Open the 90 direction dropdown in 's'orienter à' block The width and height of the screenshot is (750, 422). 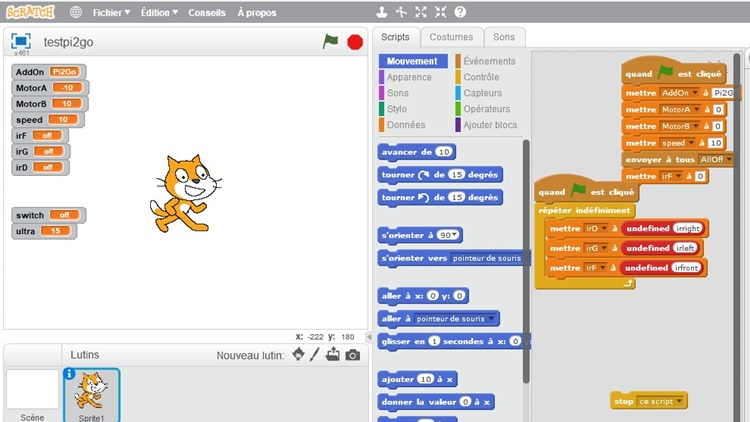click(447, 235)
